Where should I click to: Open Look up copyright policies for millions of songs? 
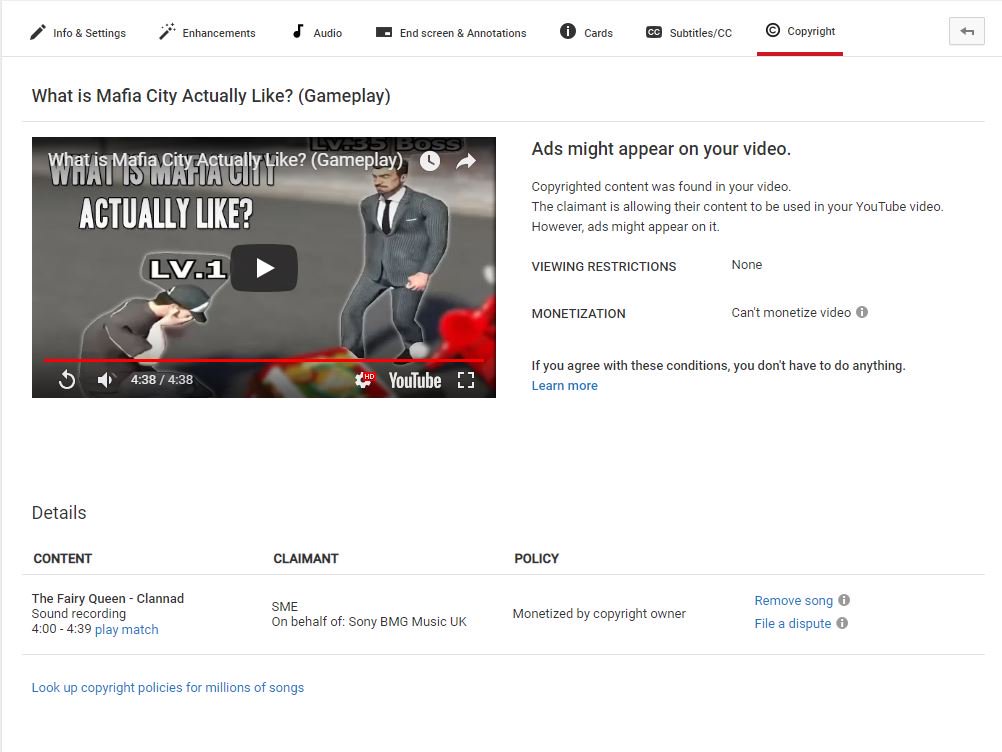[168, 687]
